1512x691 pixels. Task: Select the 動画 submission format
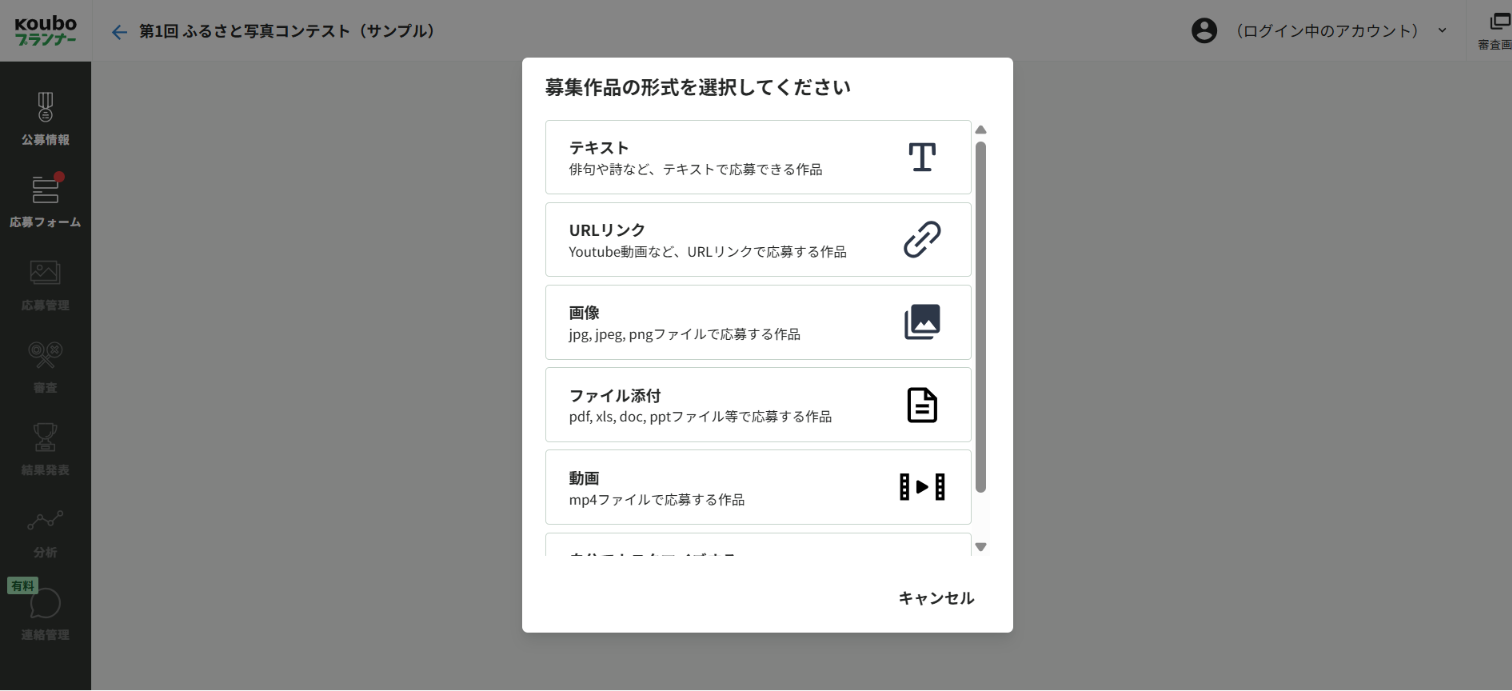pos(758,487)
